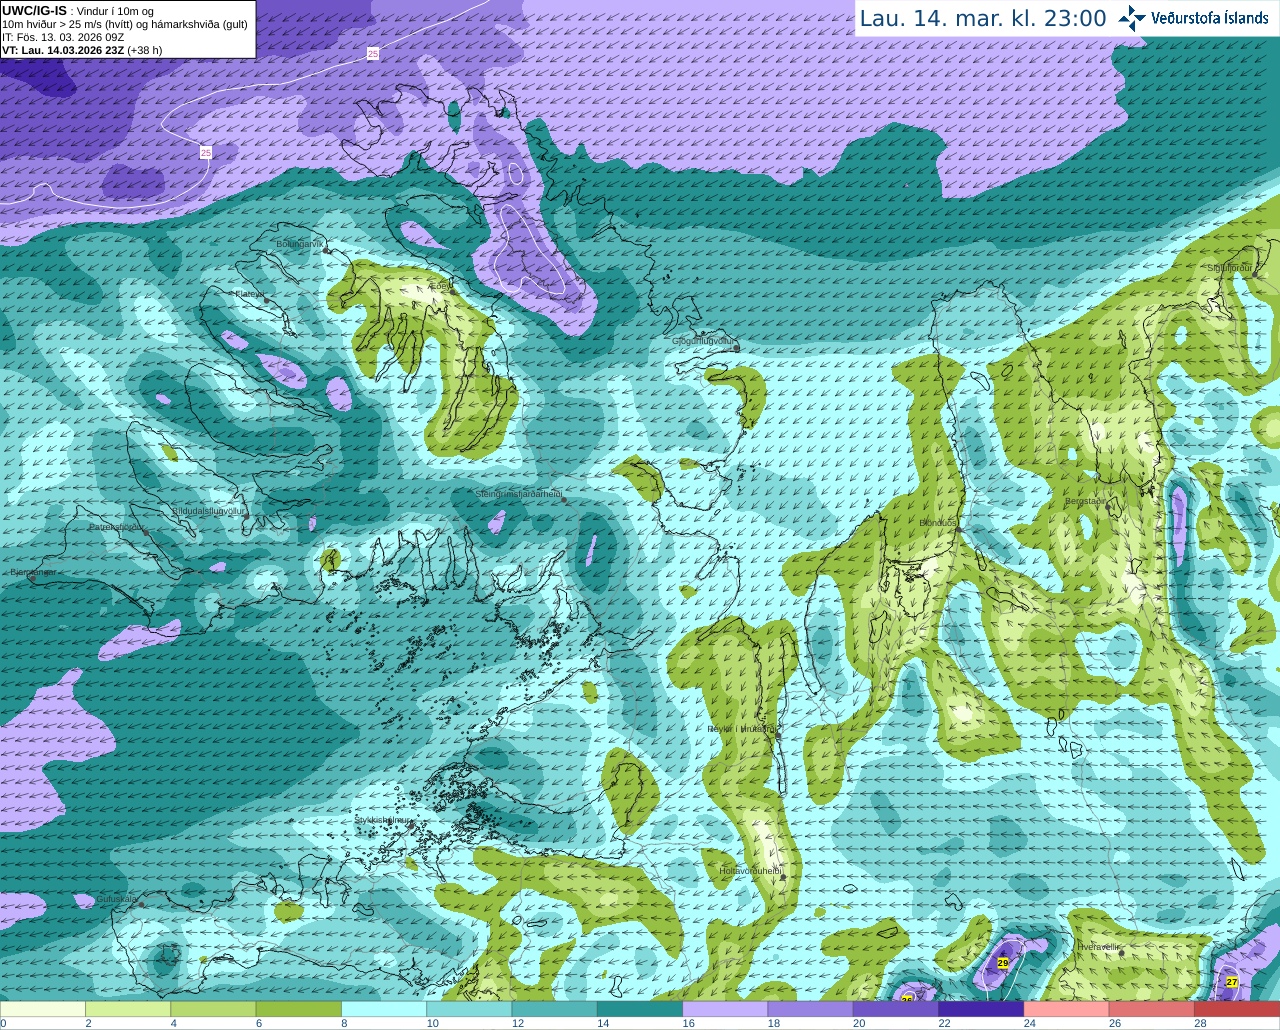The image size is (1280, 1030).
Task: Click the yellow 29 maximum gust marker
Action: [x=1003, y=962]
